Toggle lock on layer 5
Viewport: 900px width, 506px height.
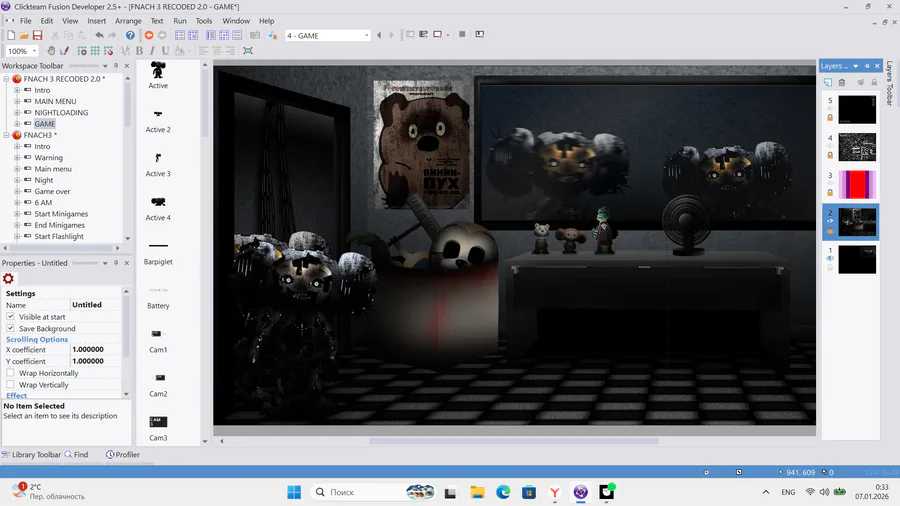pos(830,118)
